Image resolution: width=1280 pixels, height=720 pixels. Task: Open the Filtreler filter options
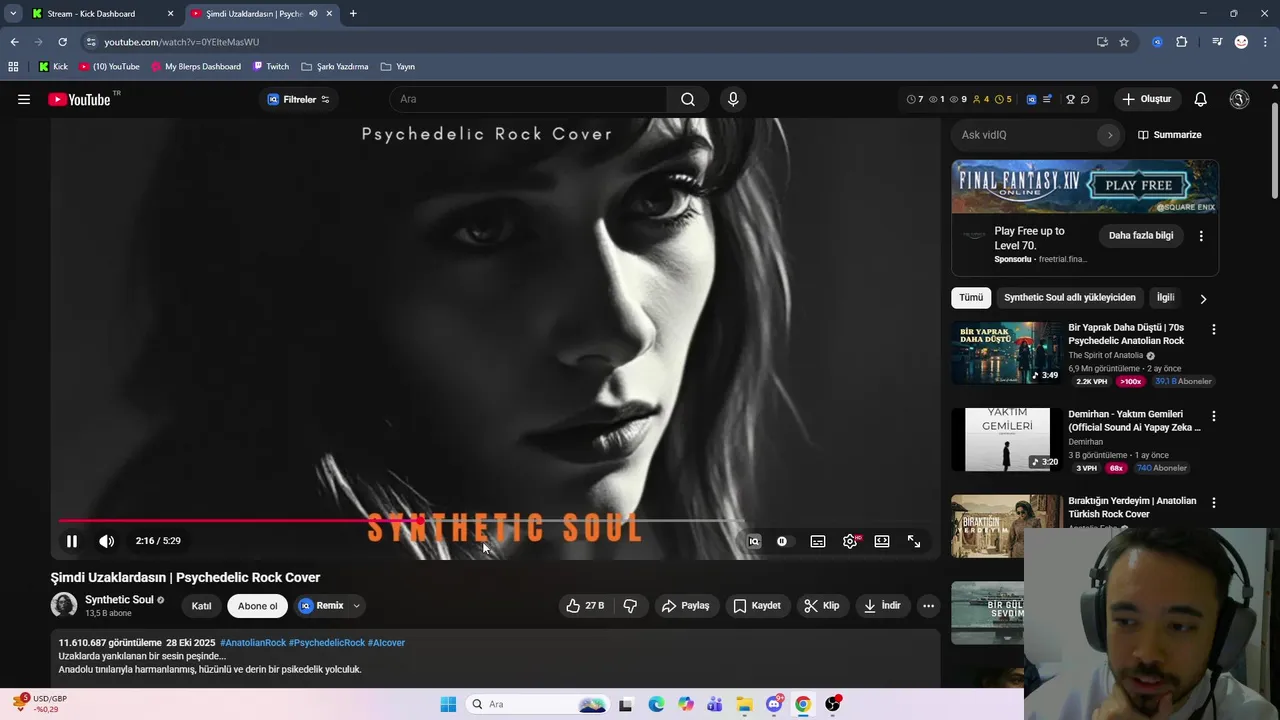[299, 99]
